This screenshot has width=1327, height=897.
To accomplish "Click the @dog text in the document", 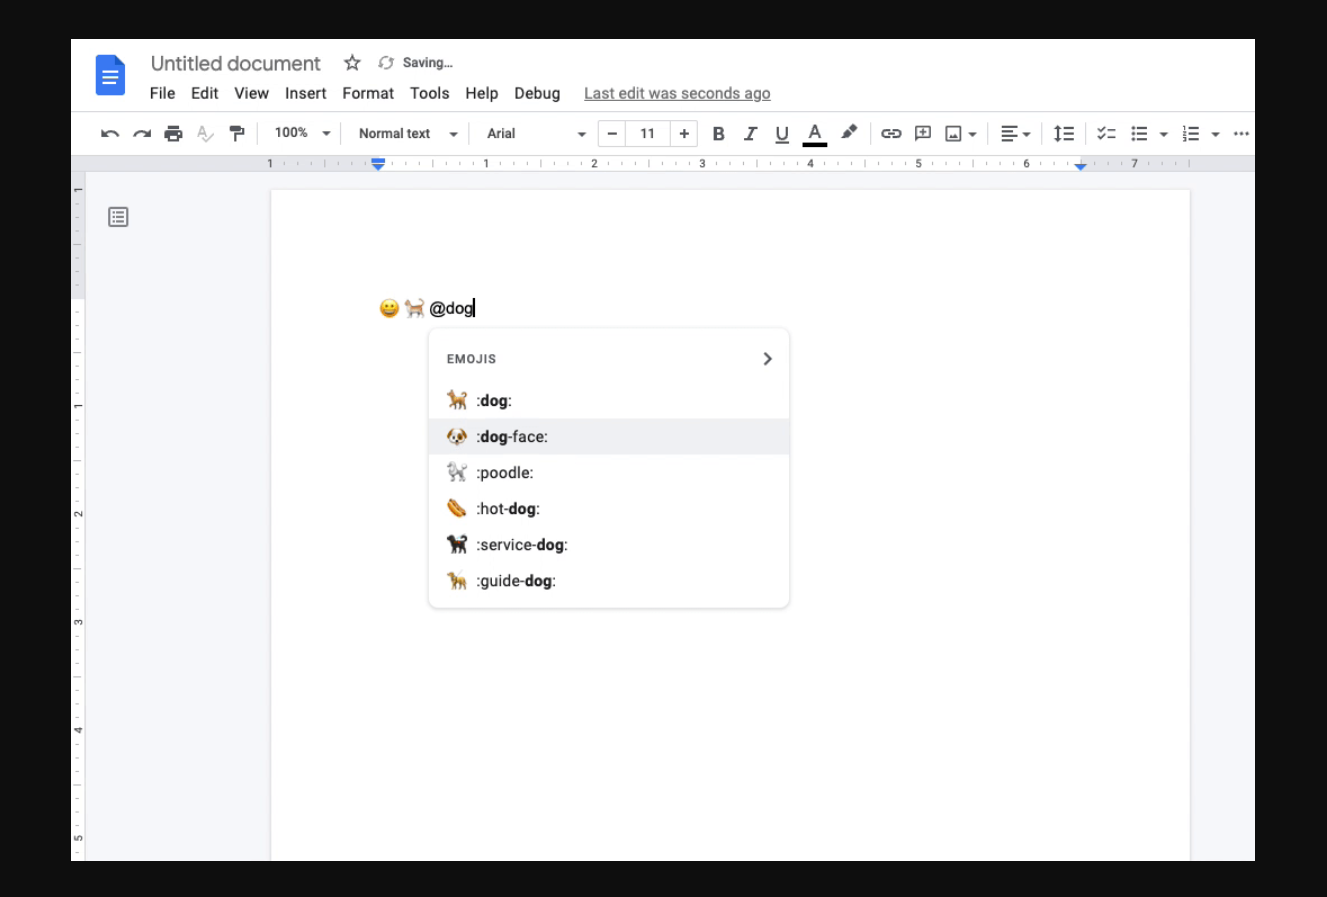I will click(451, 308).
